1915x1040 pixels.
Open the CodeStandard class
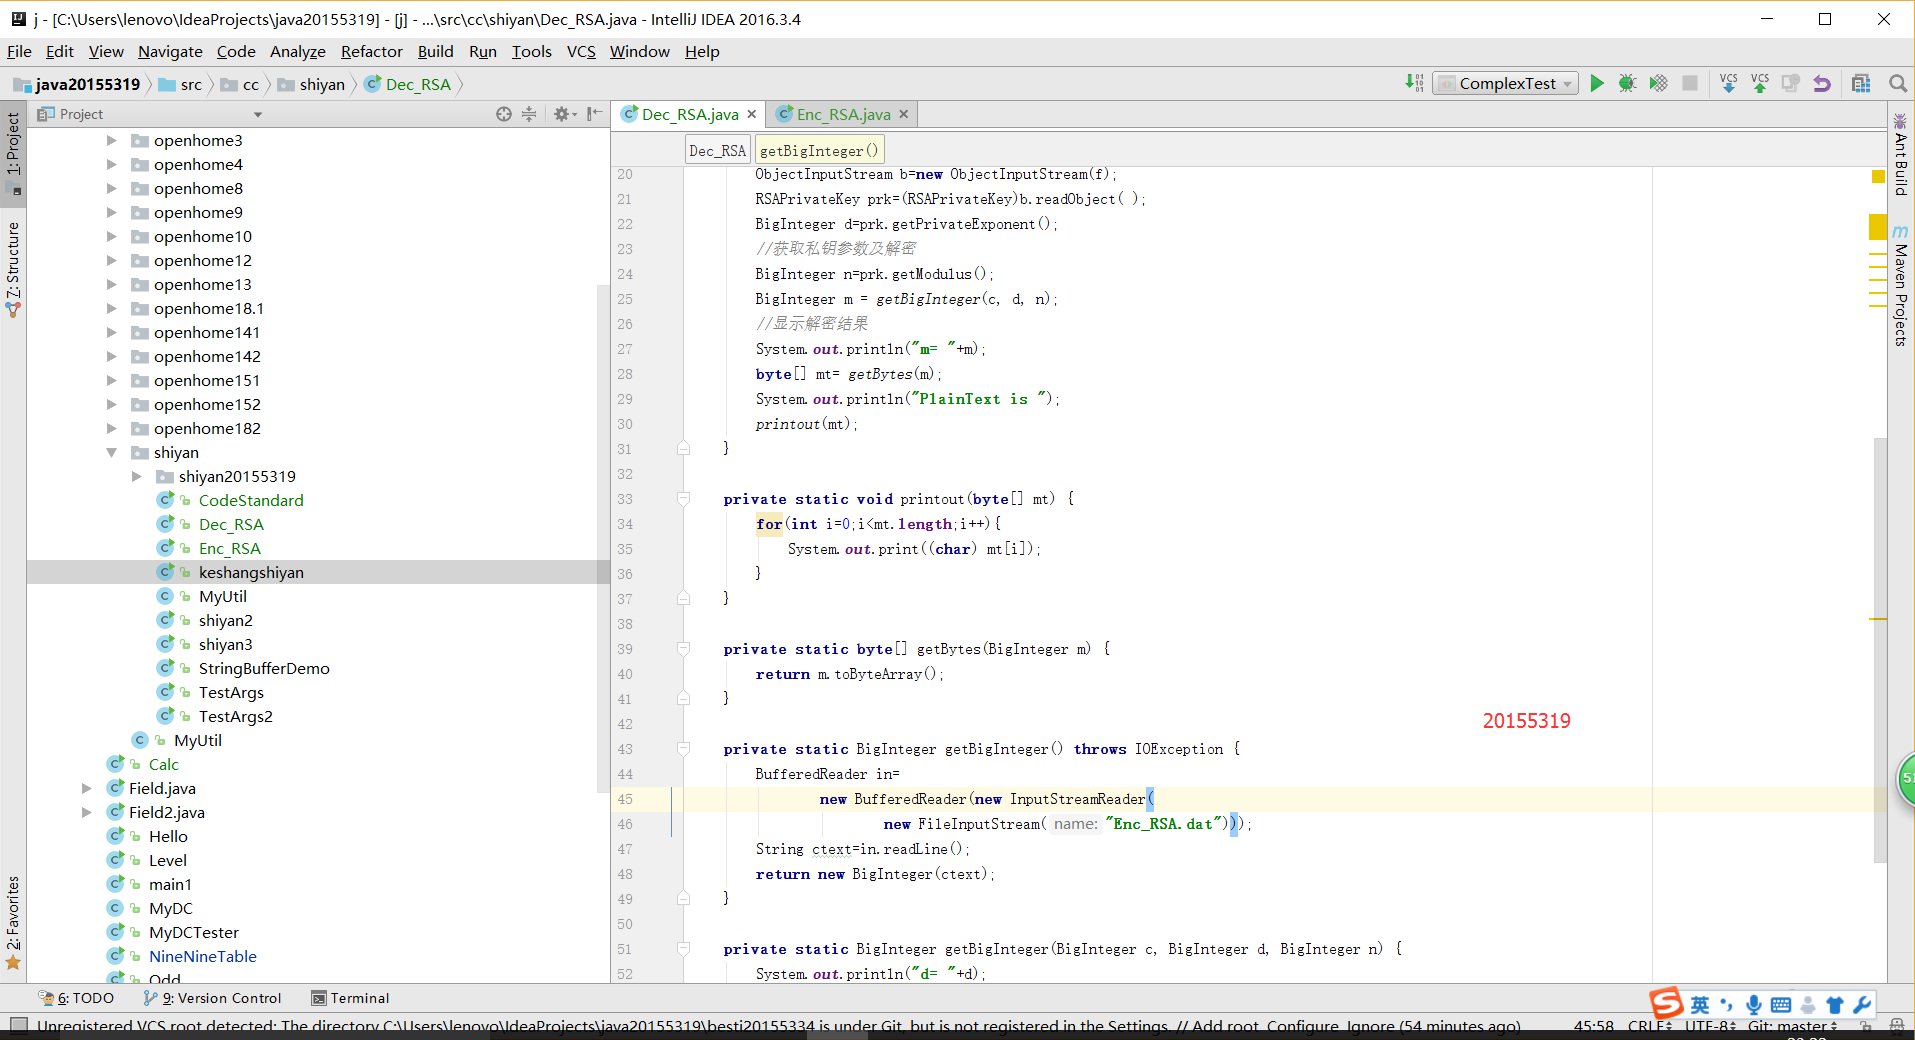(251, 500)
